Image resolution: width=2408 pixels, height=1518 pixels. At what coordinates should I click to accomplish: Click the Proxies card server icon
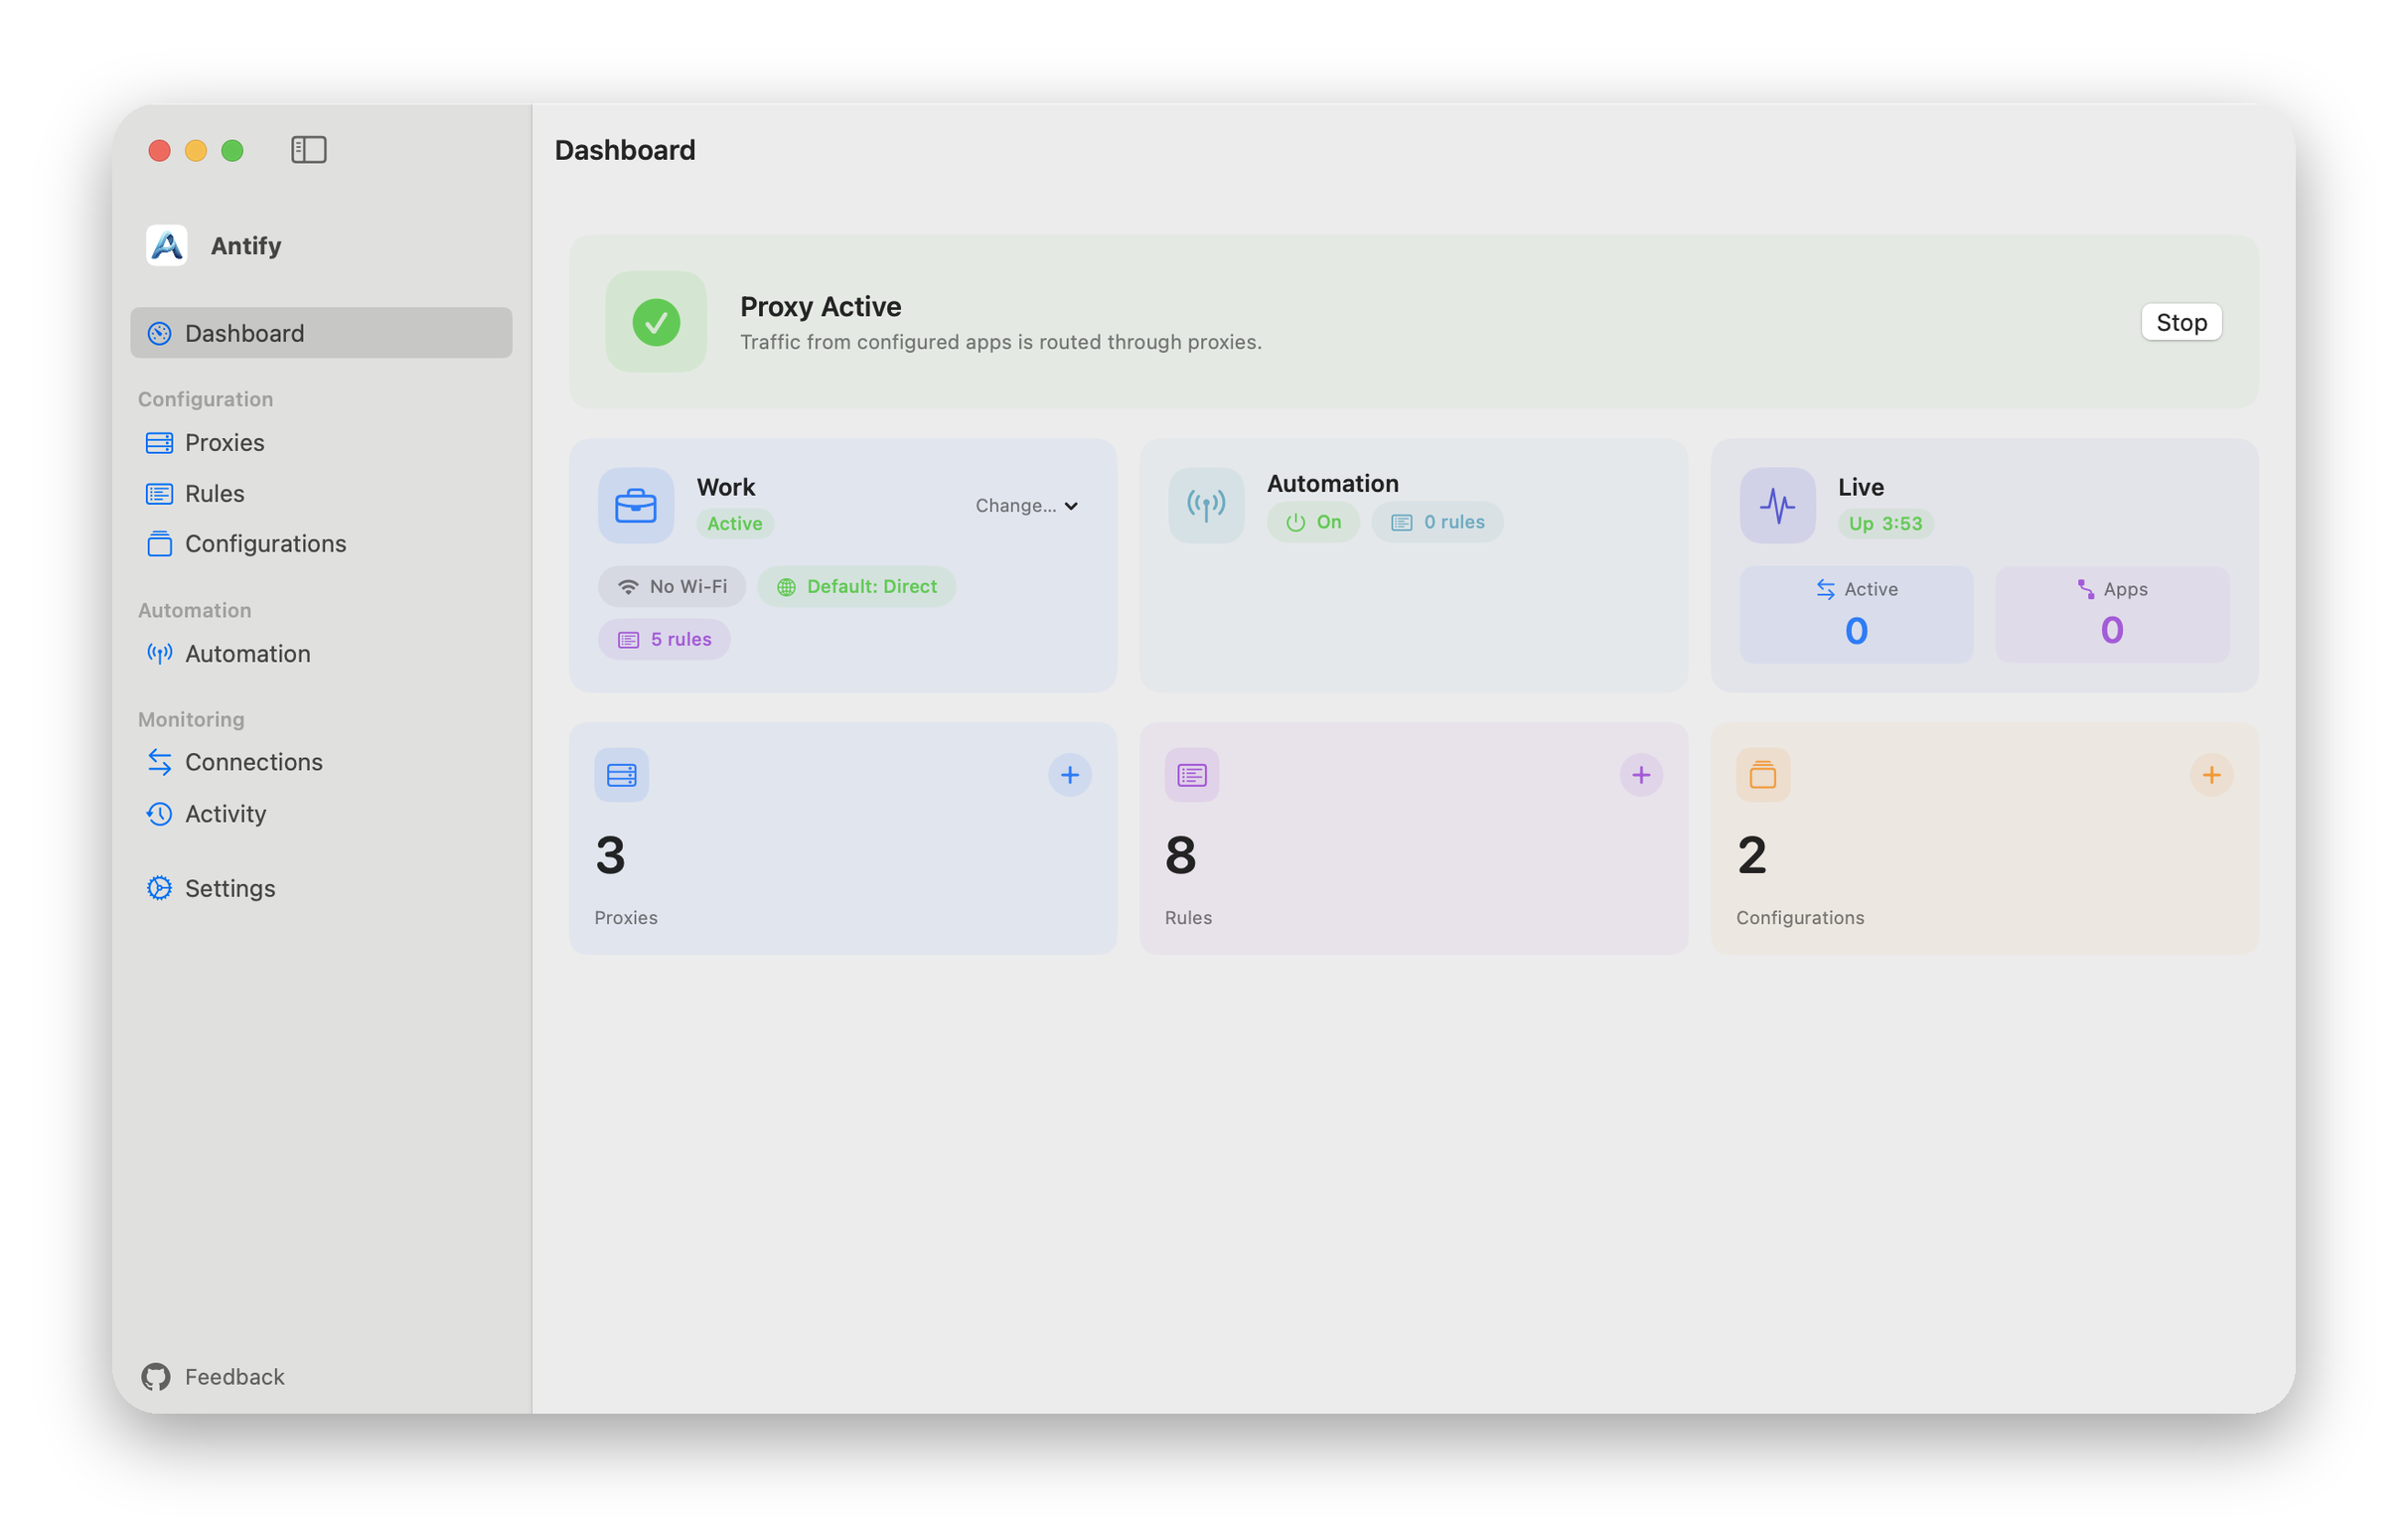coord(621,775)
